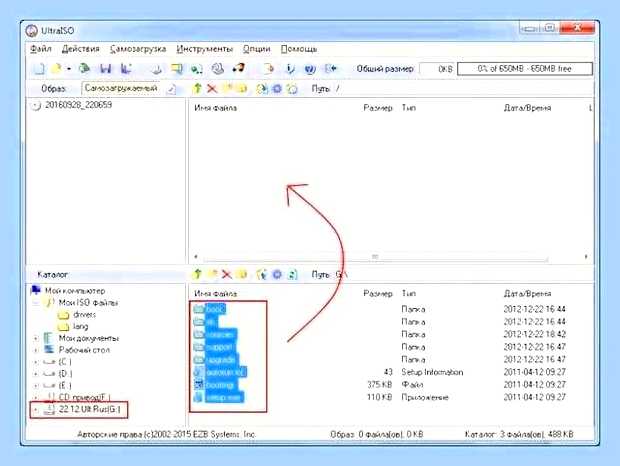
Task: Click the Exit icon at toolbar end
Action: click(330, 69)
